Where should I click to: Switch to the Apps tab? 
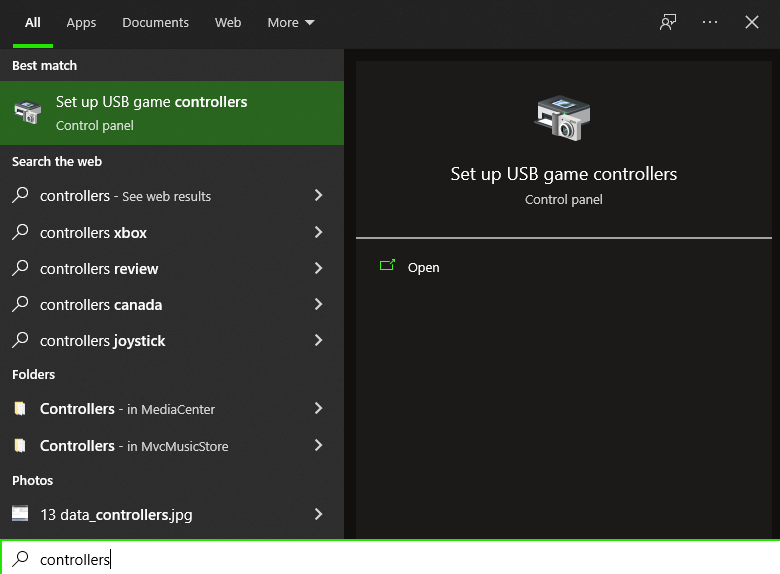tap(81, 22)
